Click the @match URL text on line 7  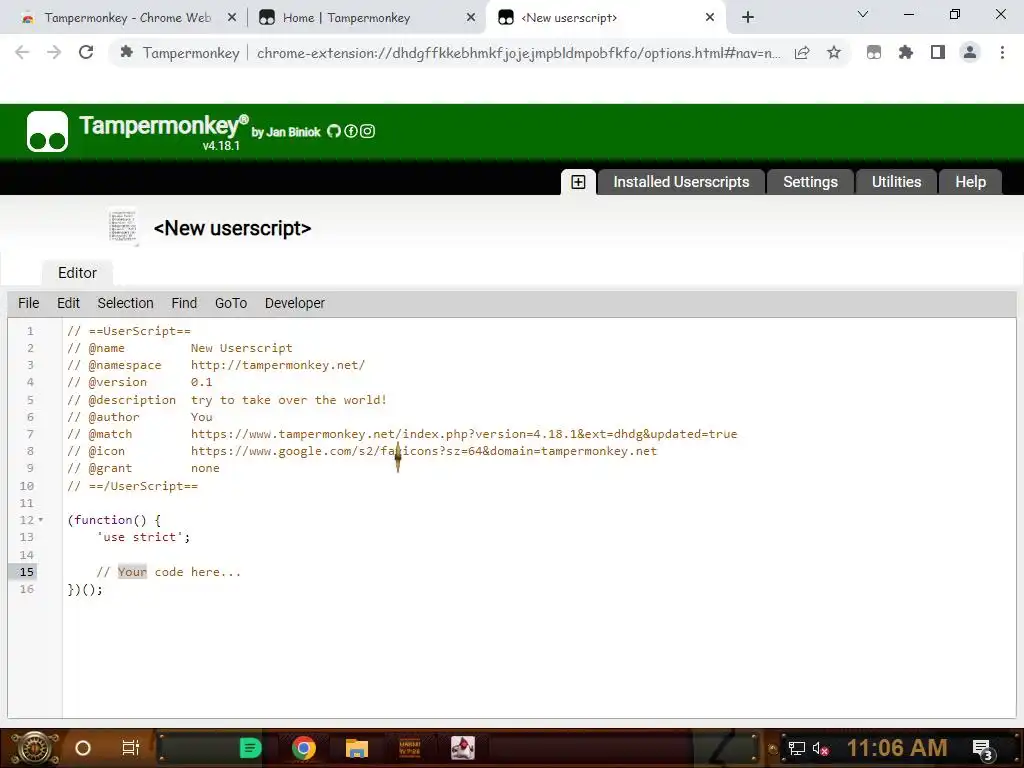coord(464,434)
